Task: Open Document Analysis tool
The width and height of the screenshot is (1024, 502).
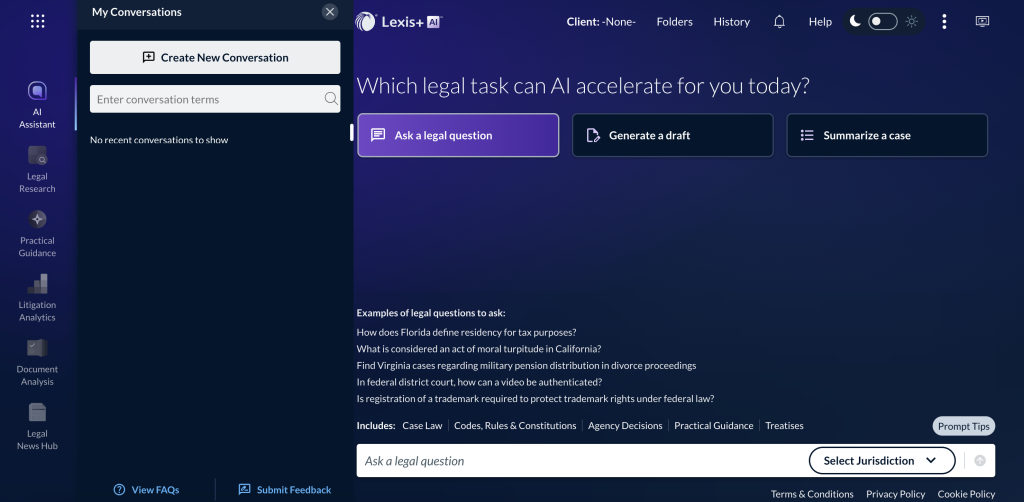Action: 37,361
